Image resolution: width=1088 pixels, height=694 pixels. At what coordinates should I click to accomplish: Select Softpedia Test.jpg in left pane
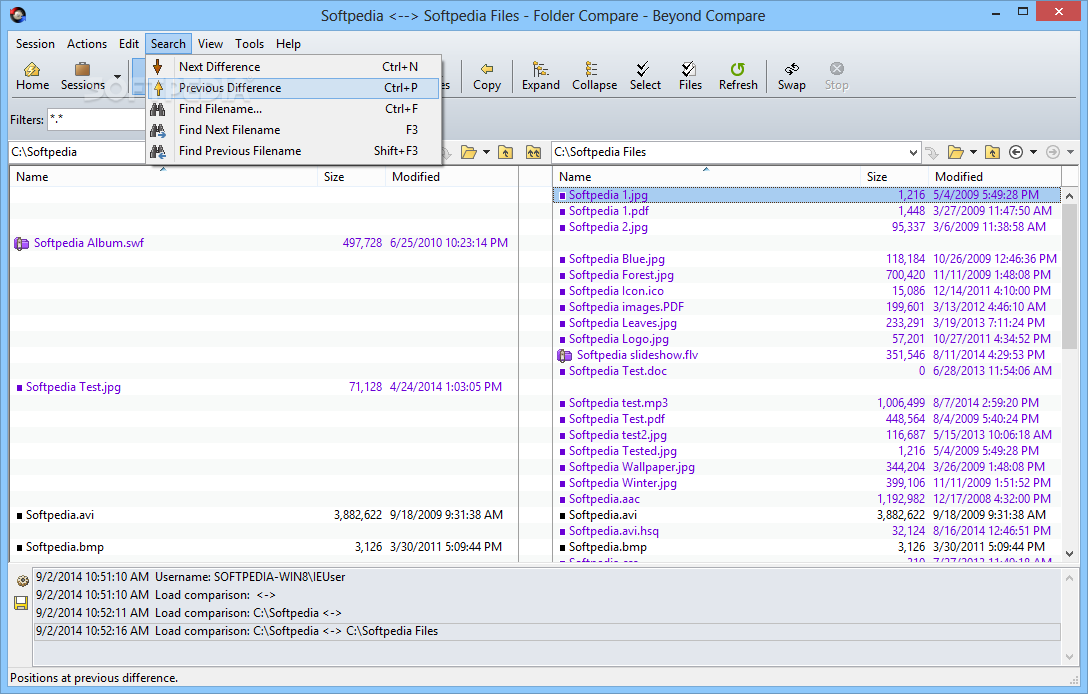[x=264, y=387]
